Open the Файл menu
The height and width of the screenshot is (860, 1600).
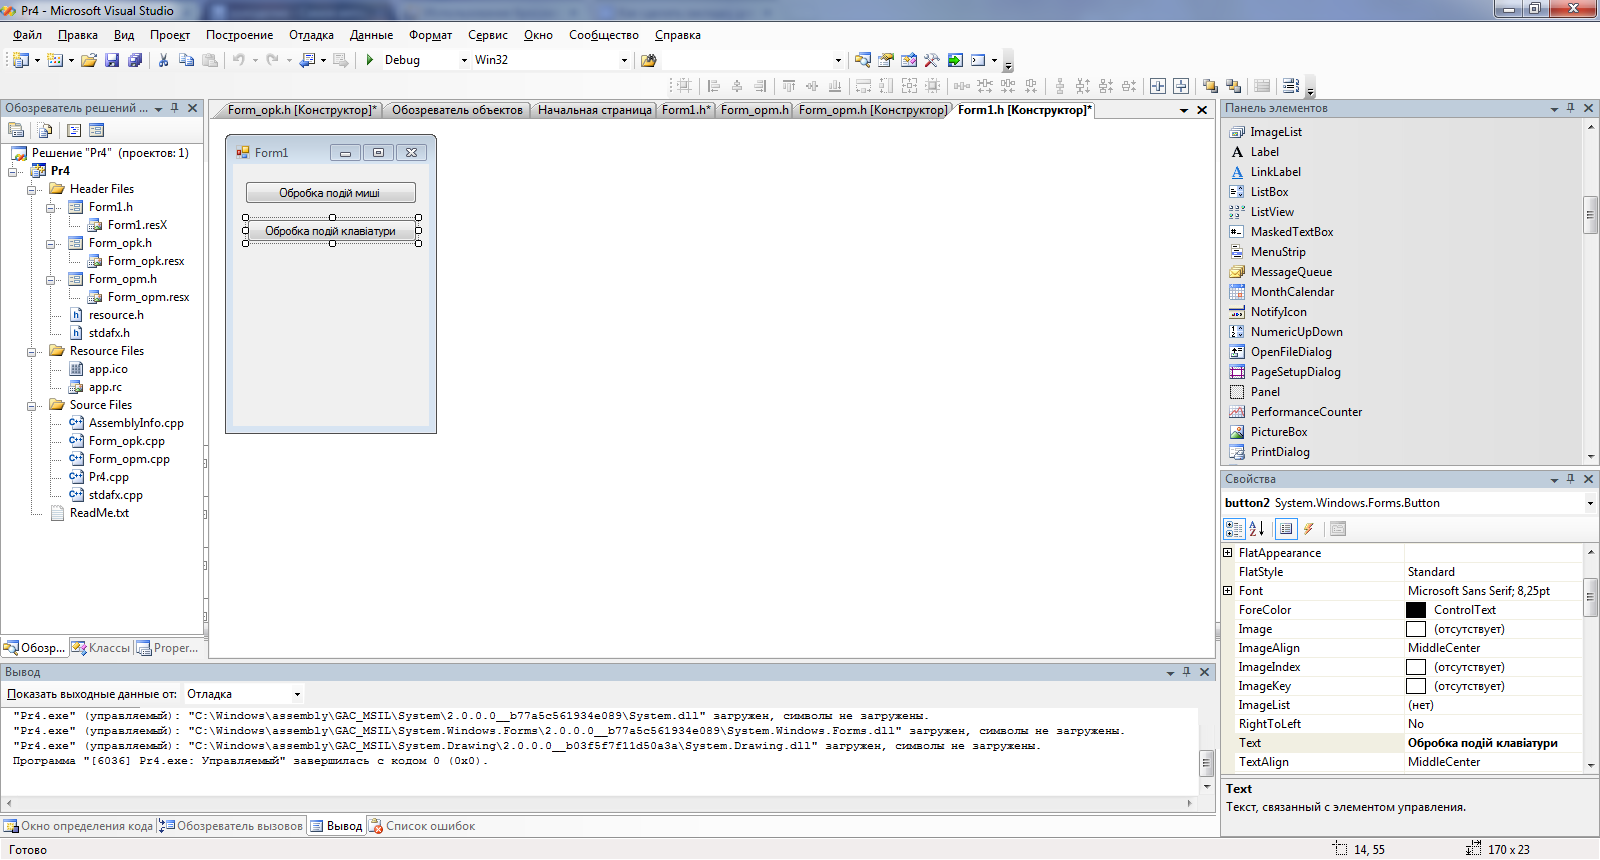[27, 35]
